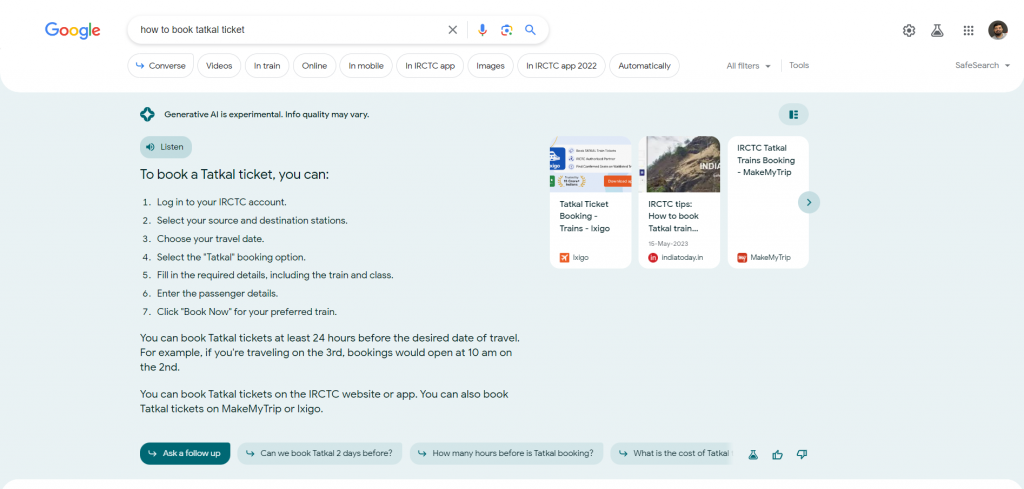This screenshot has height=489, width=1024.
Task: Play the Listen audio for answer
Action: tap(166, 147)
